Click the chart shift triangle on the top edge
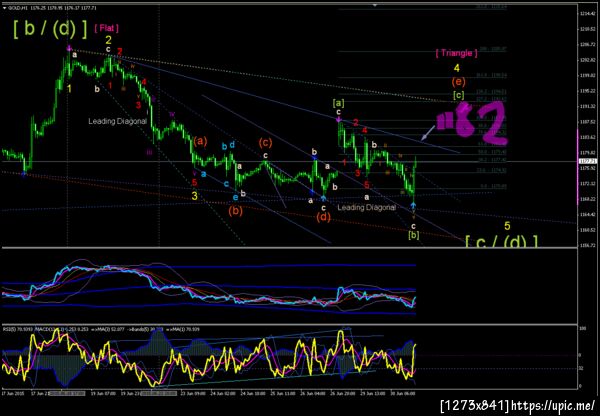 [375, 5]
